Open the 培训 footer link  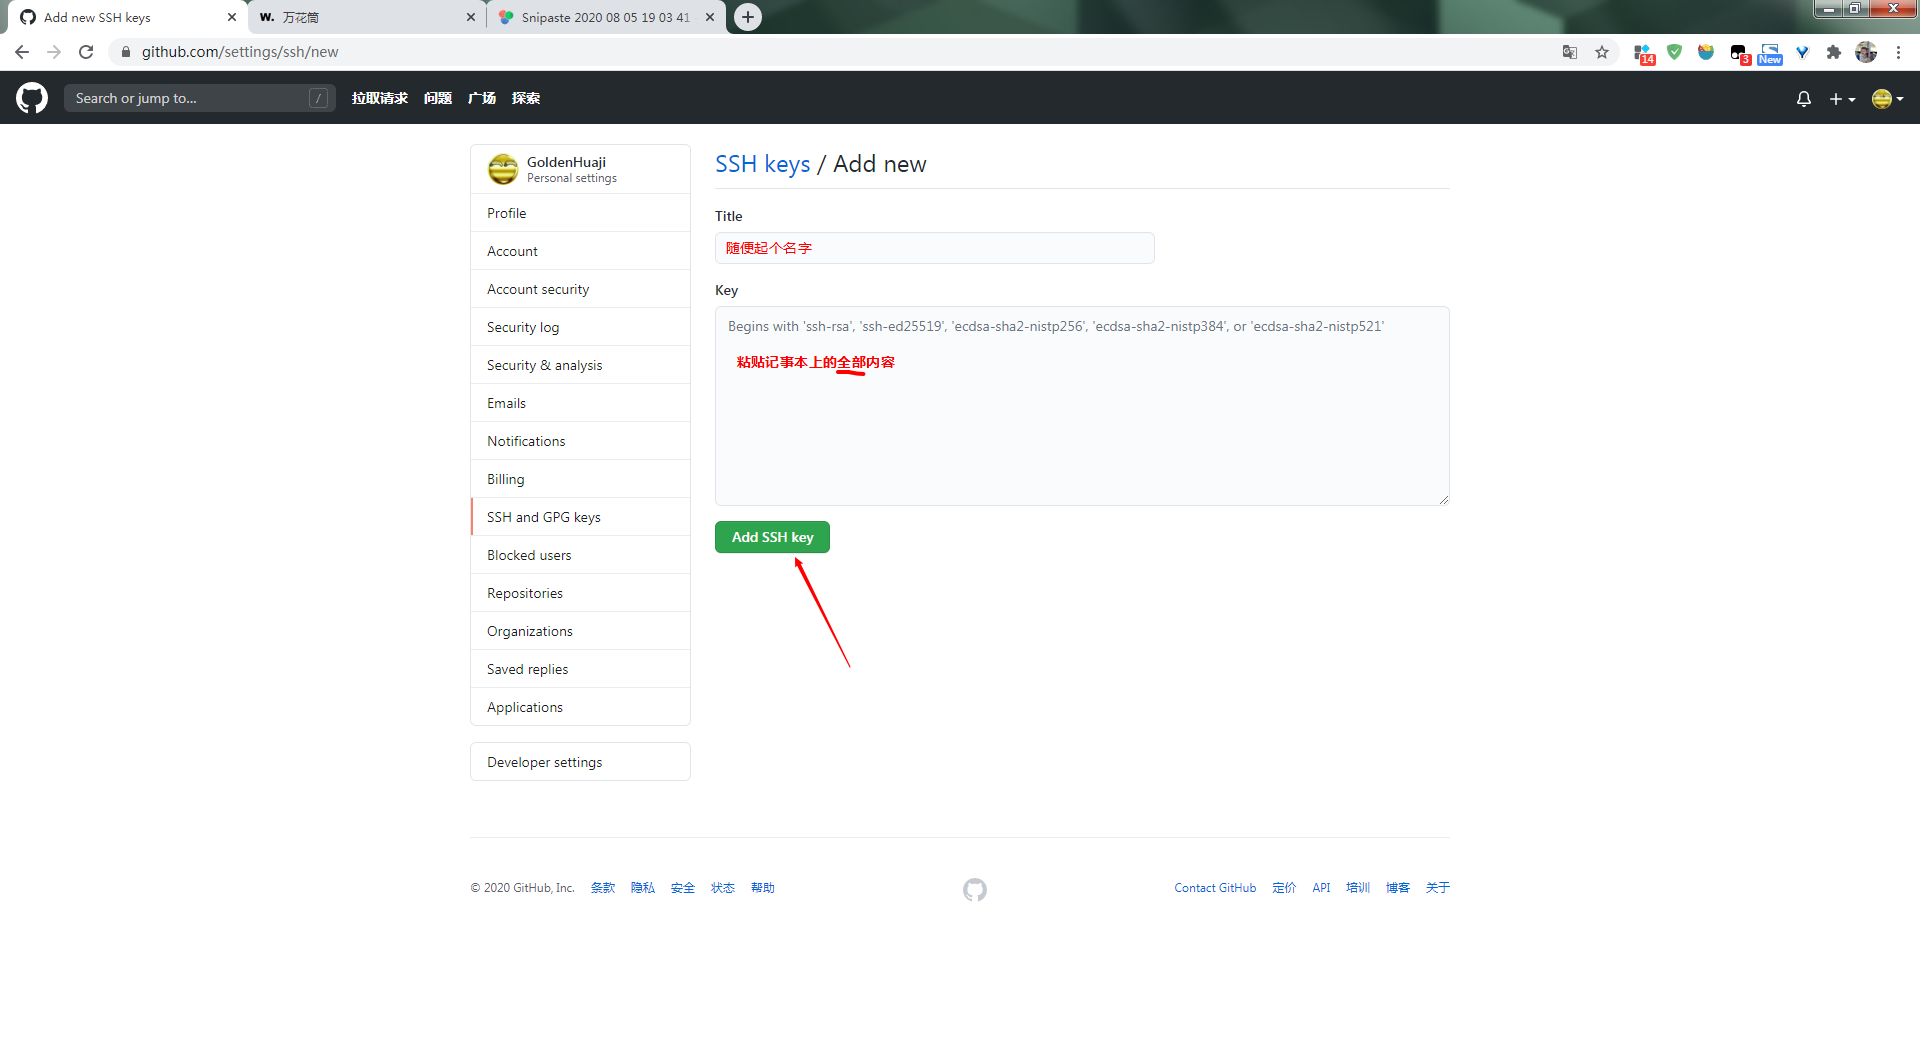1358,888
